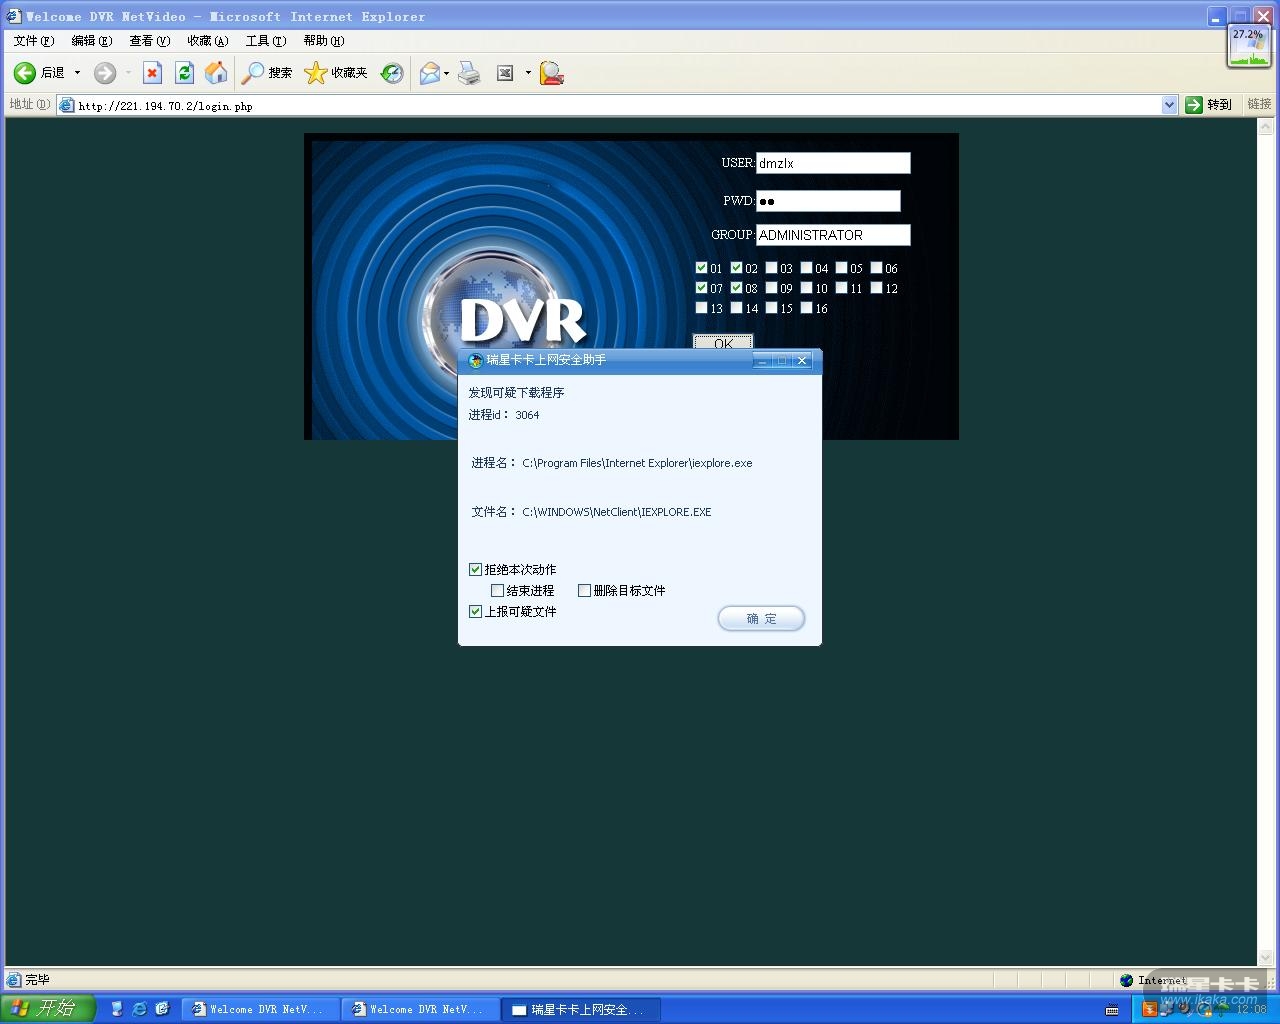This screenshot has height=1024, width=1280.
Task: Open Favorites (收藏夹) star icon
Action: [336, 73]
